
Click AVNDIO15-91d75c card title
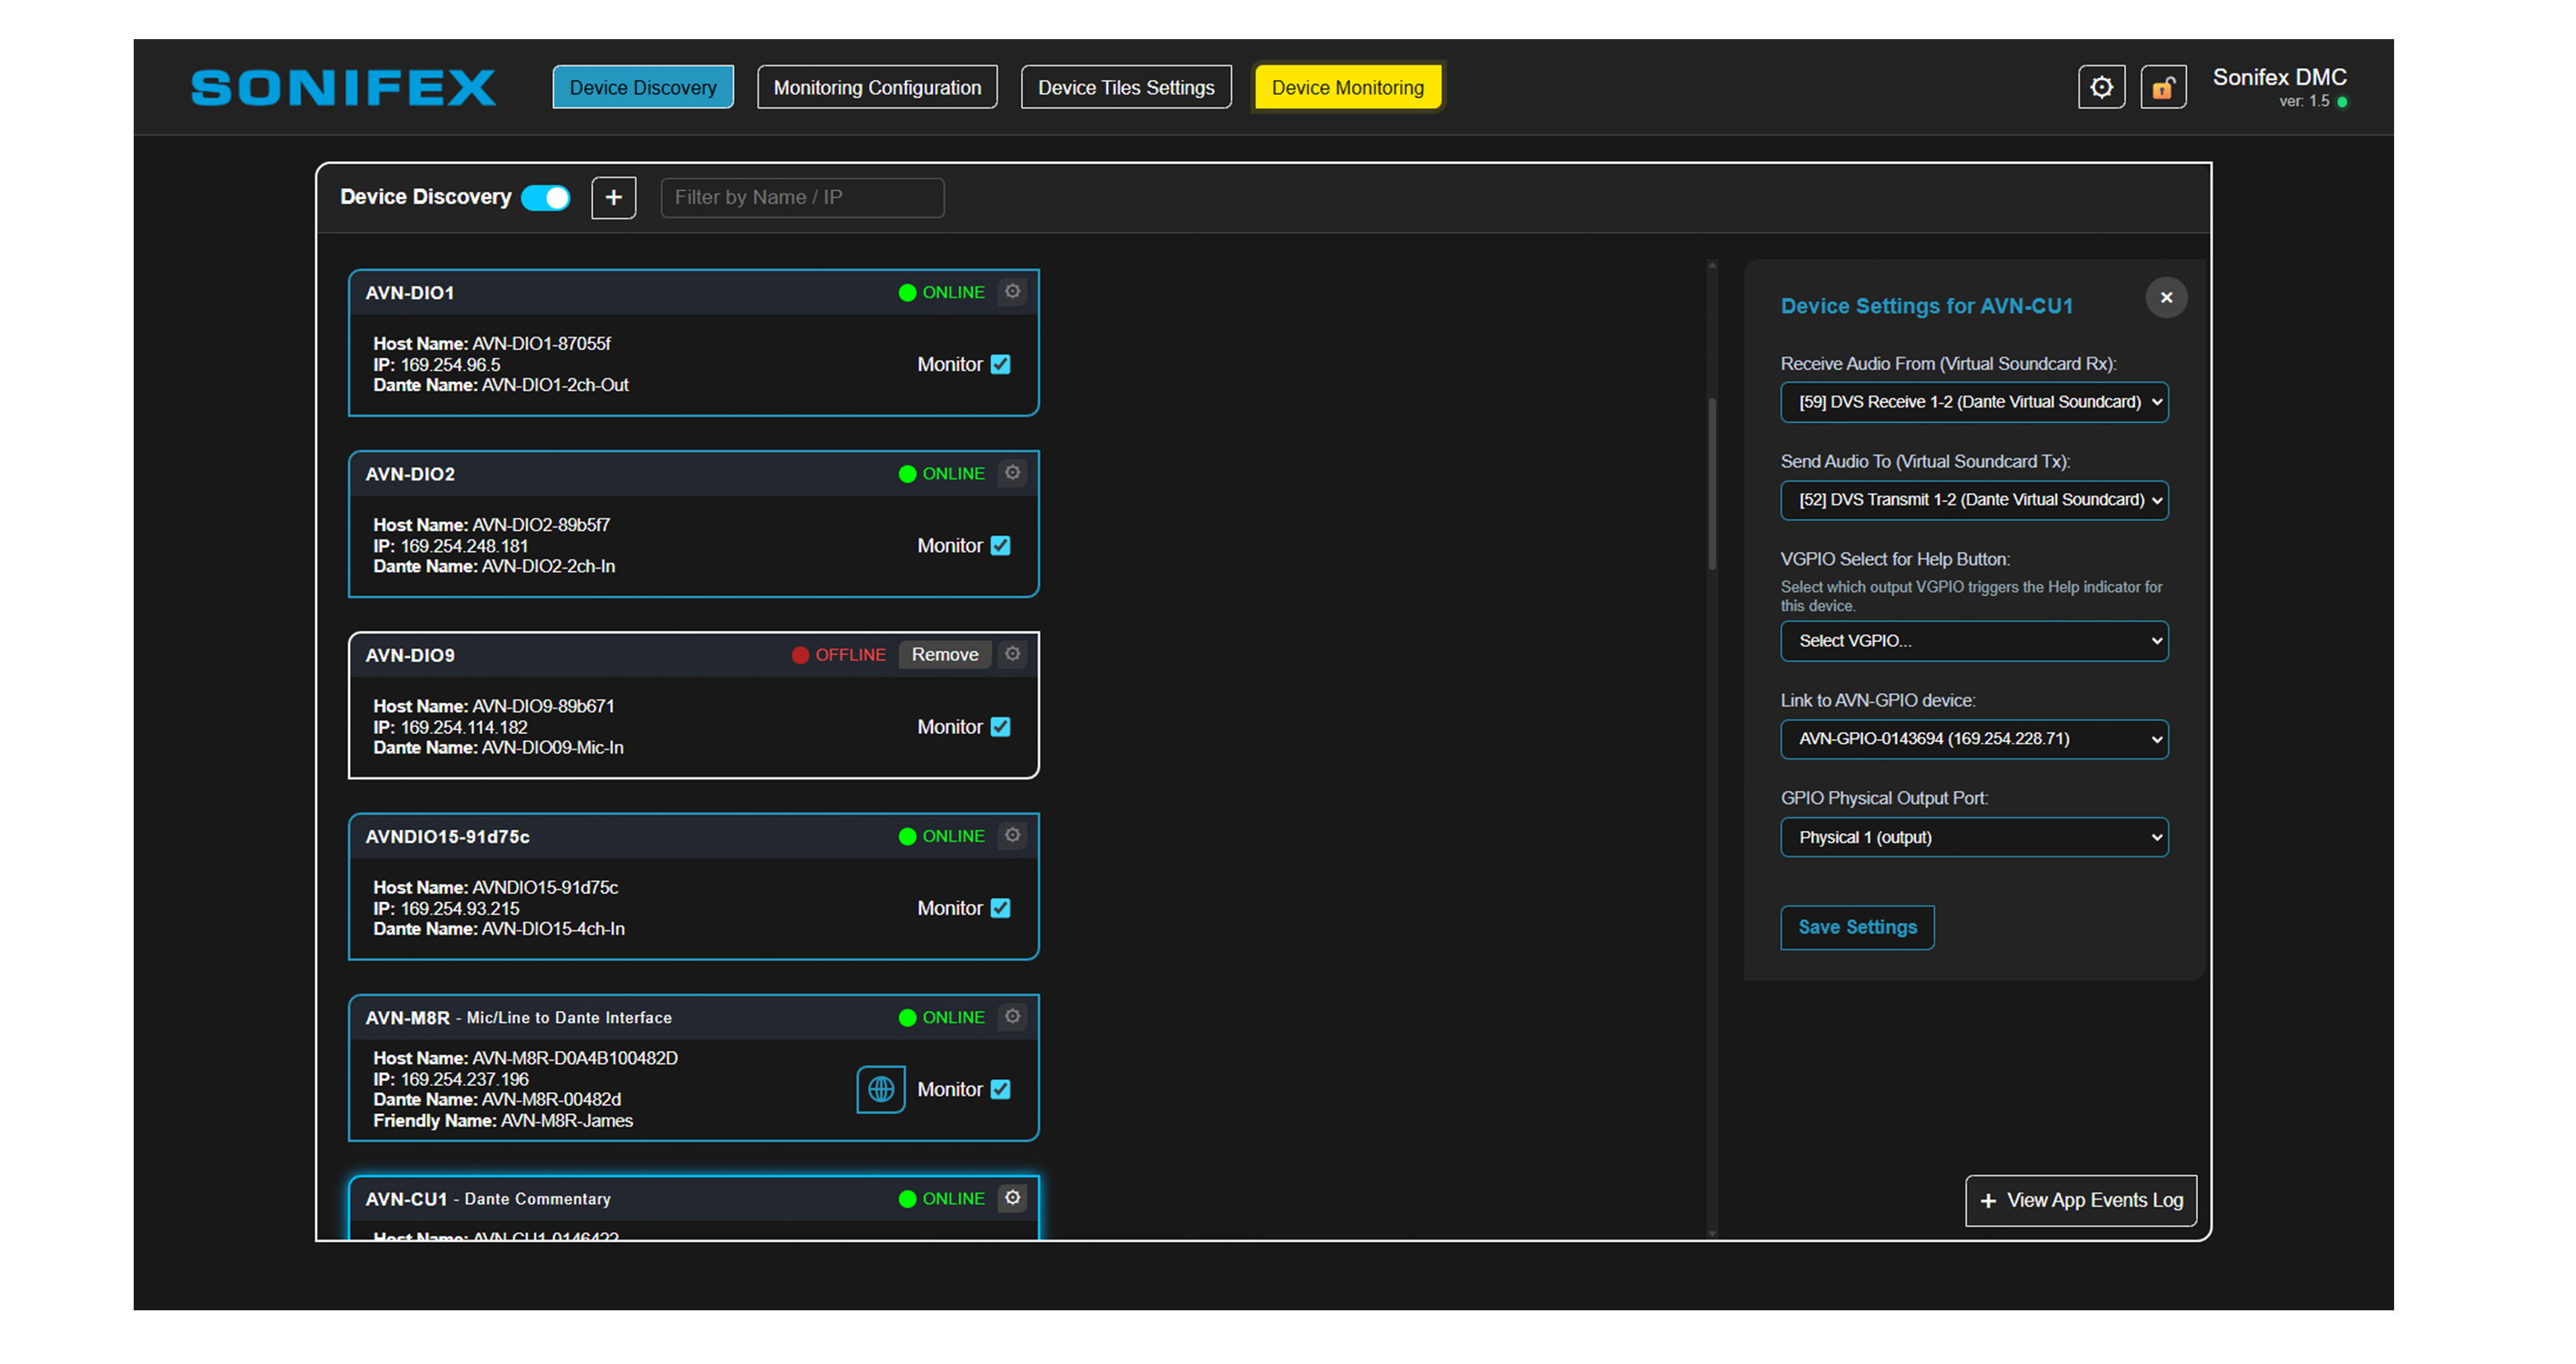coord(447,836)
